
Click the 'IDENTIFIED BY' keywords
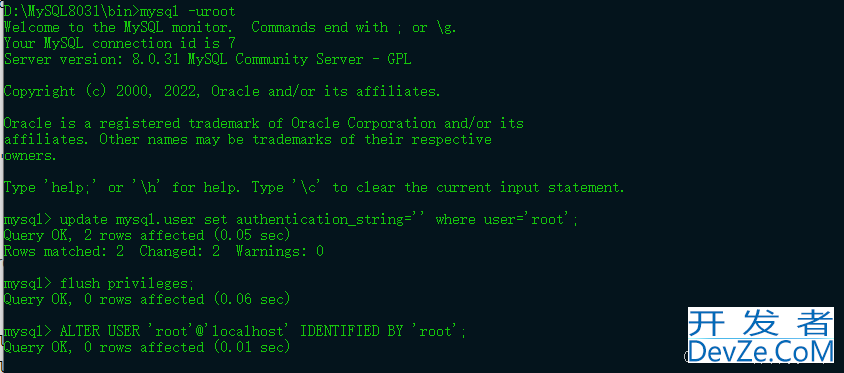(351, 331)
